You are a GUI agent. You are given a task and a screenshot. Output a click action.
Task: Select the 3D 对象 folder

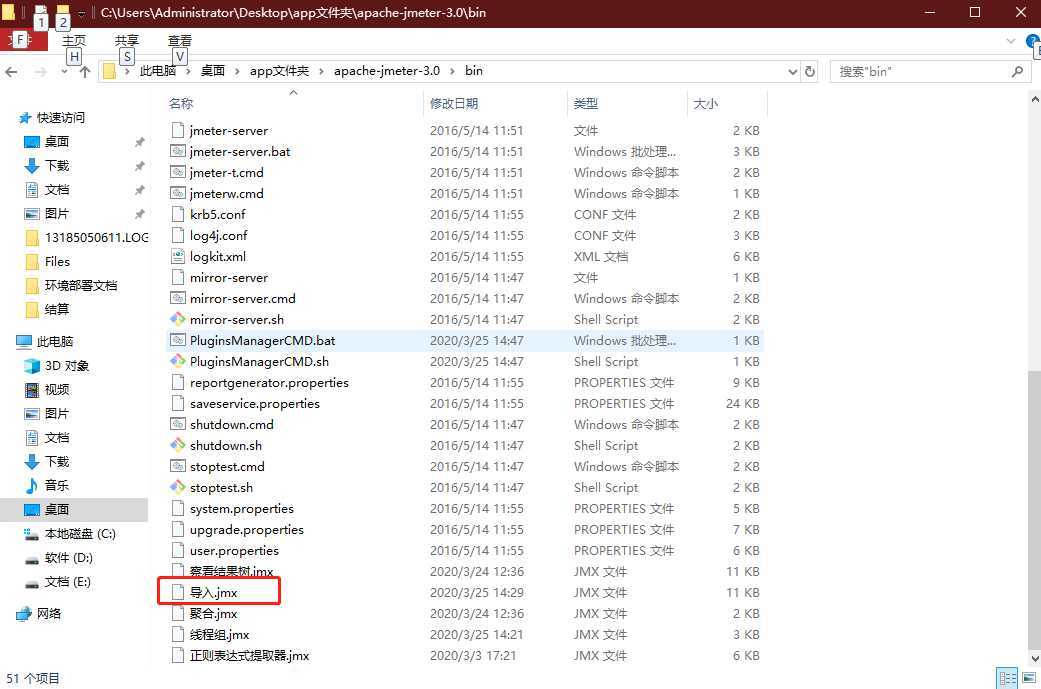(x=66, y=365)
